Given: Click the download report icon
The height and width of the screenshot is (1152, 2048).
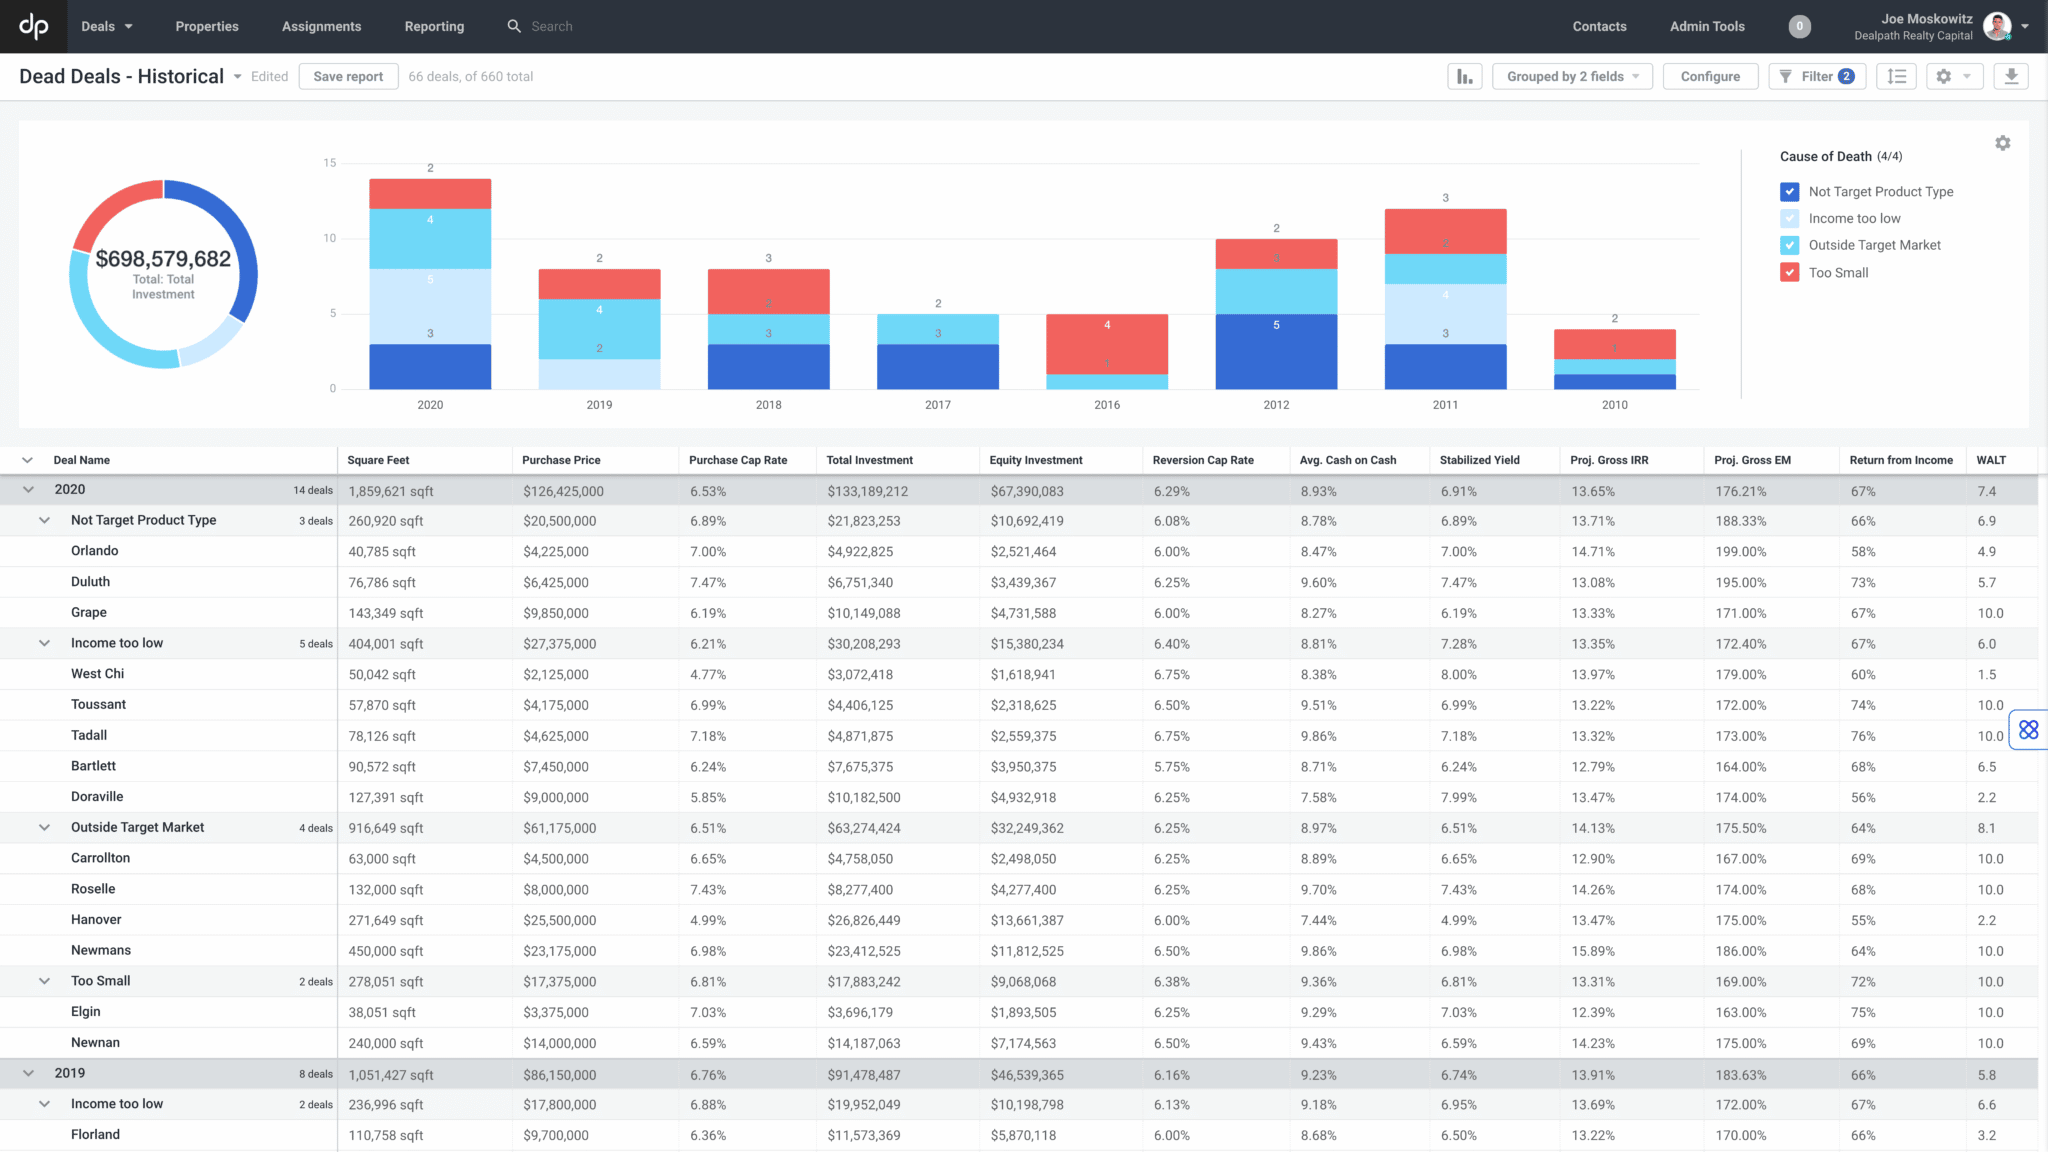Looking at the screenshot, I should (2011, 76).
